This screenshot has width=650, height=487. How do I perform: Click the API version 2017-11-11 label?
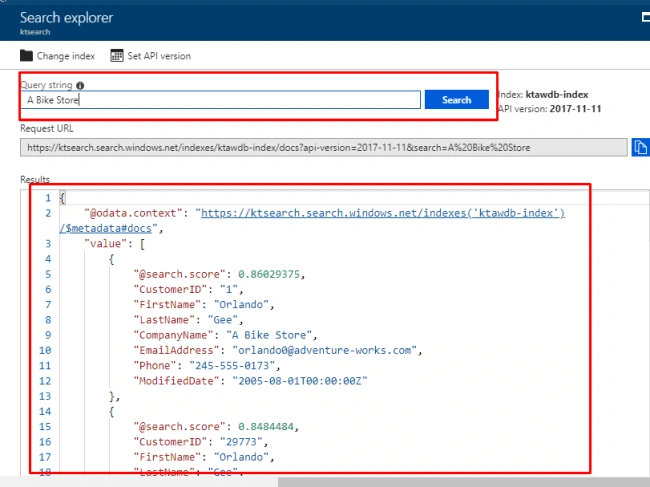[x=550, y=109]
